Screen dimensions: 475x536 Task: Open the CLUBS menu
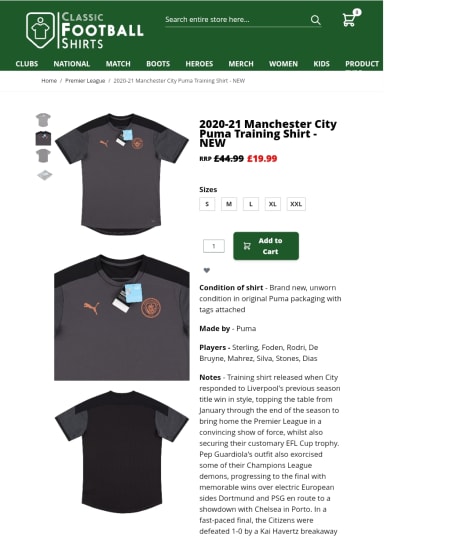(27, 64)
